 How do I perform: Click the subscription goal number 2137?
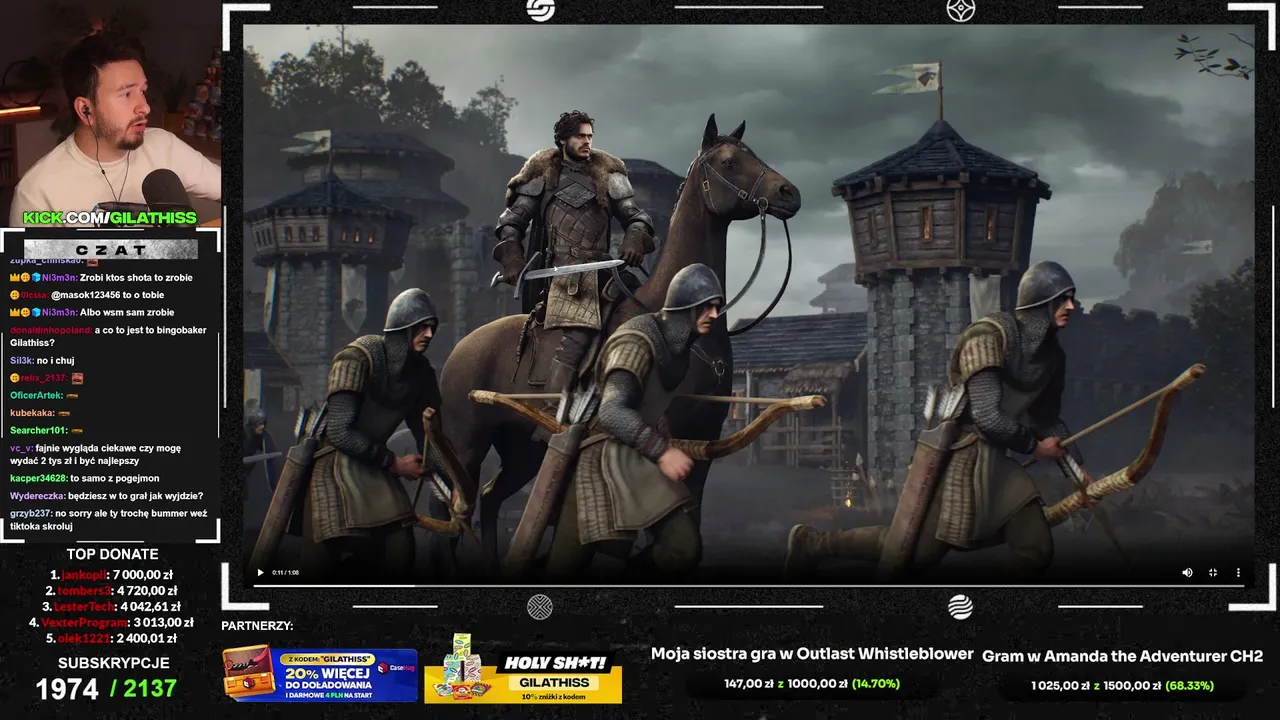151,689
